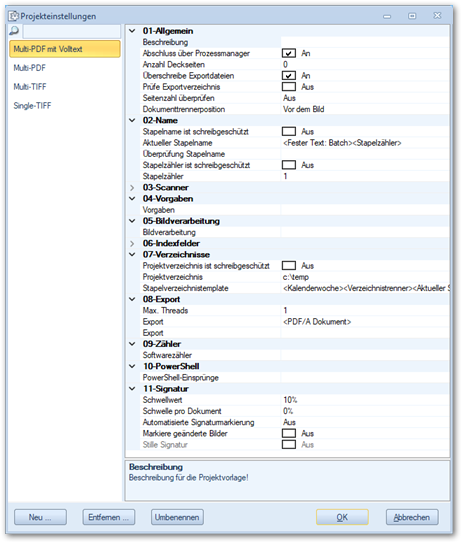Enable Projektverzeichnis ist schreibgeschützt checkbox
The height and width of the screenshot is (543, 462).
tap(288, 266)
